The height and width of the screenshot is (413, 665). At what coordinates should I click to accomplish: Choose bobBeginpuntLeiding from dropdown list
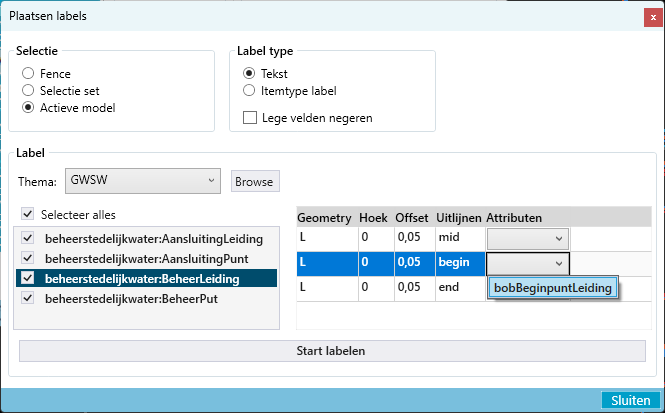553,288
